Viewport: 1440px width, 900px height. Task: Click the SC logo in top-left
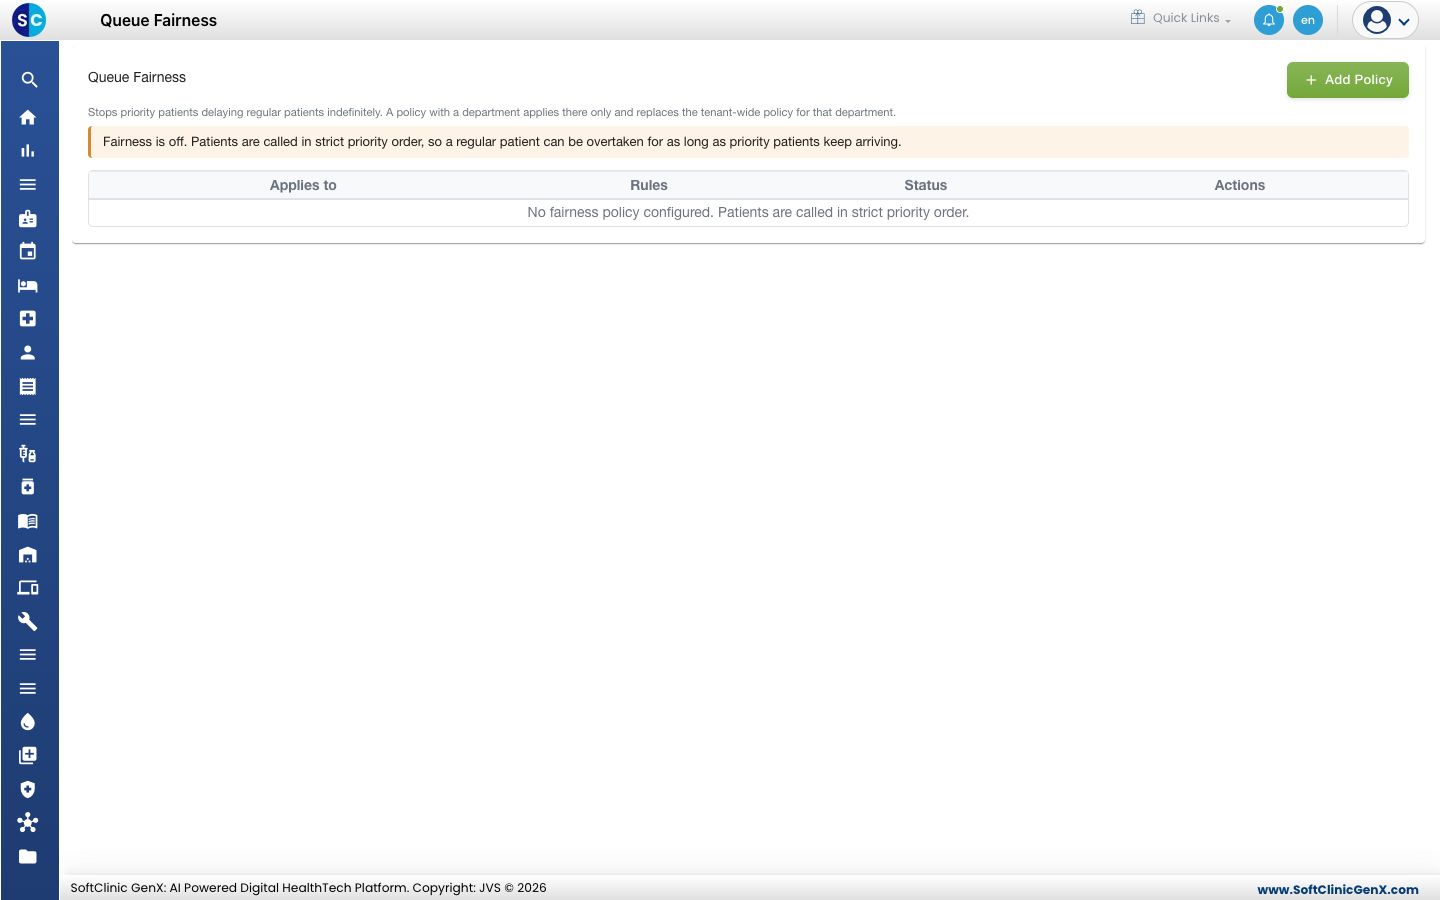(x=29, y=20)
